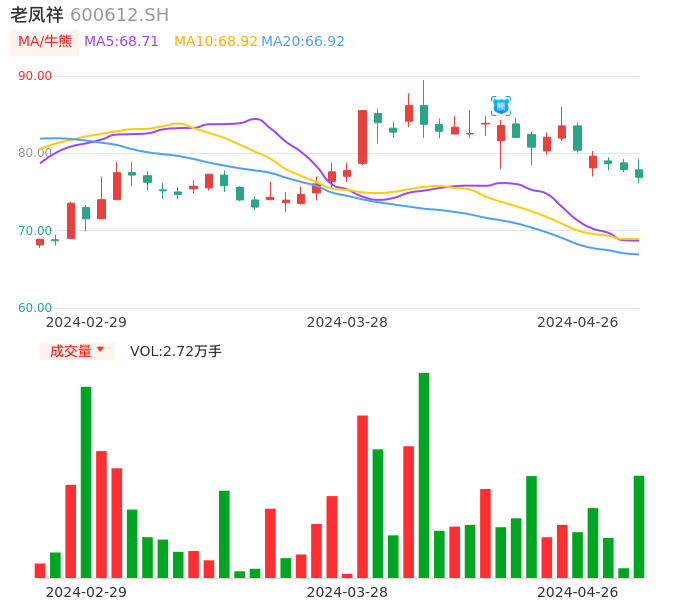Click the 90.00 price axis label
The image size is (686, 606).
pos(35,76)
